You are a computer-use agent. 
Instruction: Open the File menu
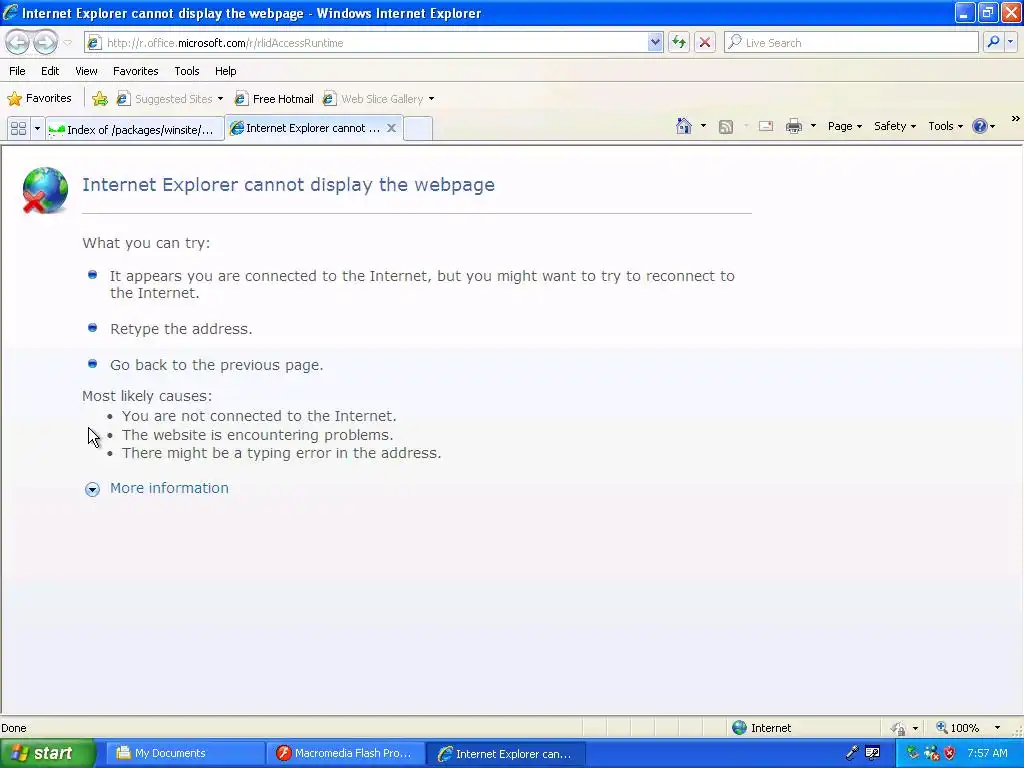[18, 71]
